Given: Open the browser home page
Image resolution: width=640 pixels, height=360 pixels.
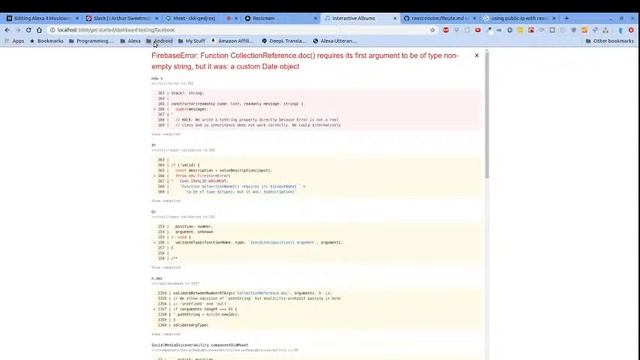Looking at the screenshot, I should point(39,30).
